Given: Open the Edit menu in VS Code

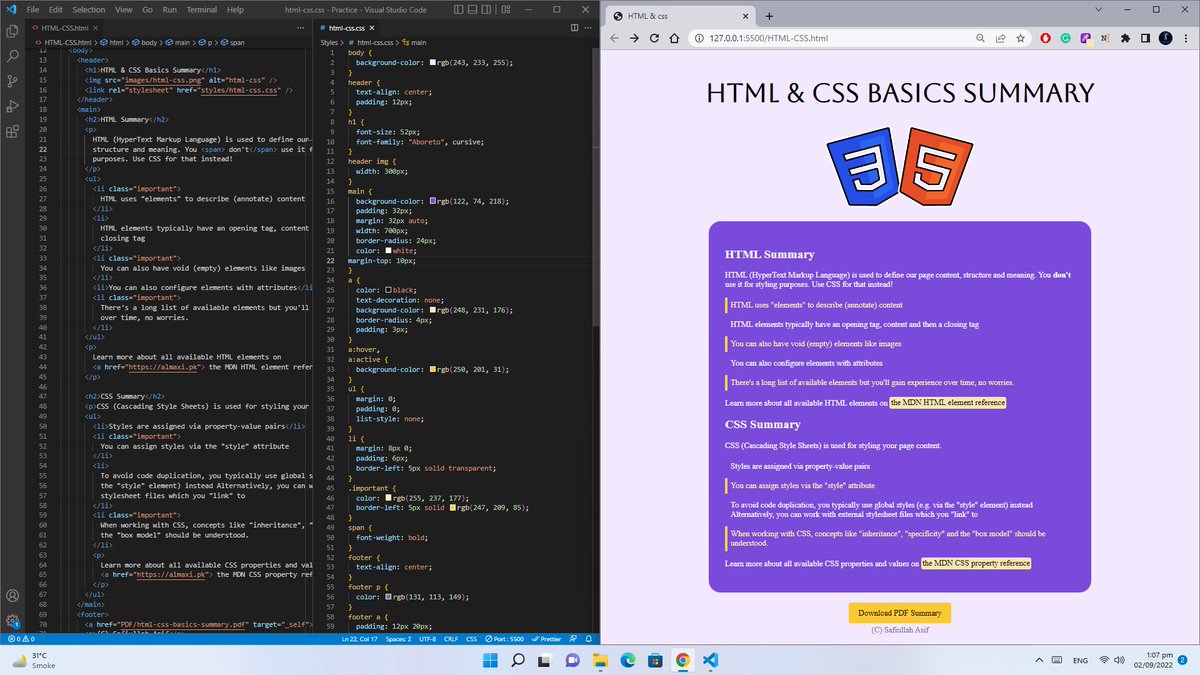Looking at the screenshot, I should click(x=54, y=9).
